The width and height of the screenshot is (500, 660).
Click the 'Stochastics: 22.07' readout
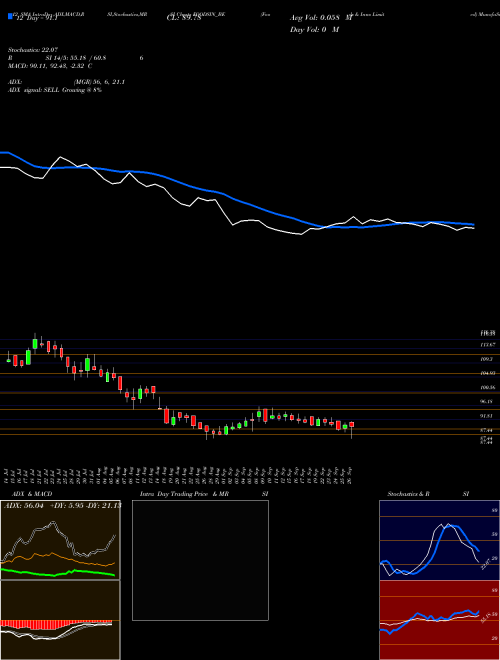click(x=32, y=50)
